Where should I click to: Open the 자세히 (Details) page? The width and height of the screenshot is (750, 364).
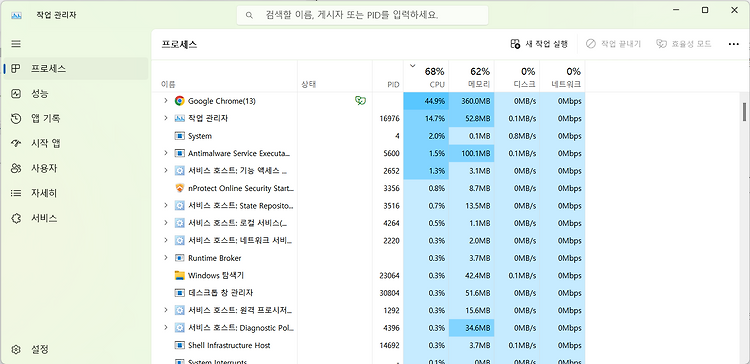point(77,193)
